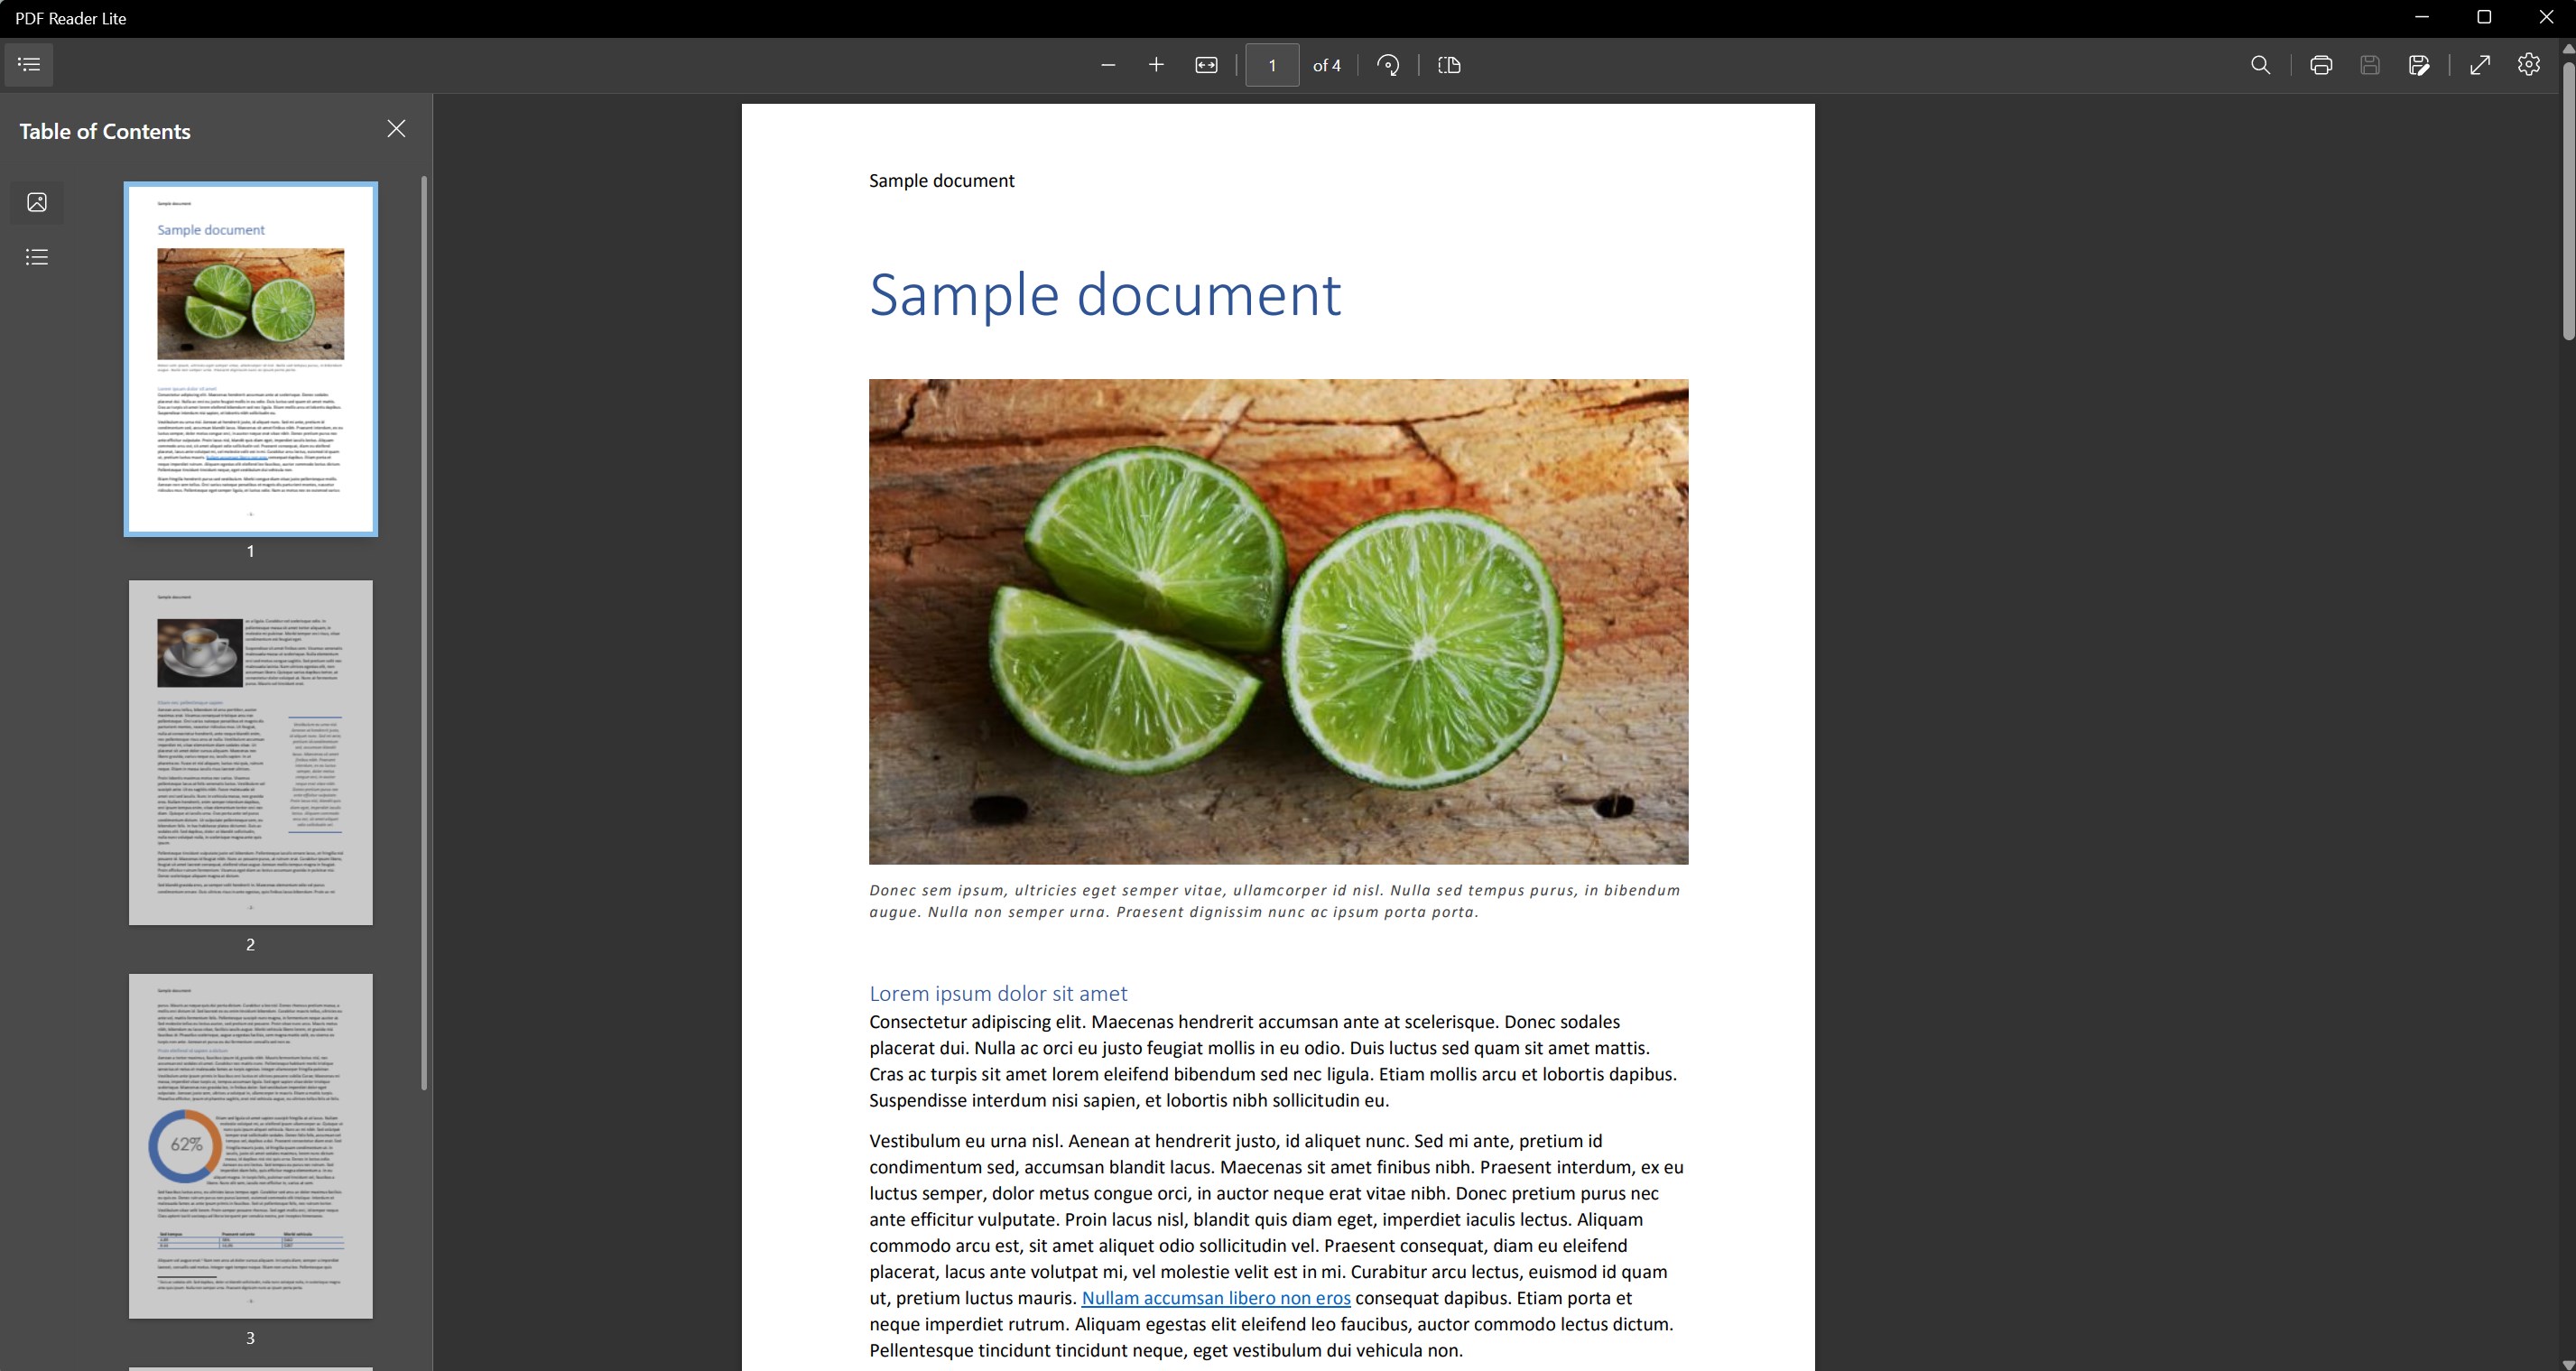Select the page 2 thumbnail

[250, 752]
